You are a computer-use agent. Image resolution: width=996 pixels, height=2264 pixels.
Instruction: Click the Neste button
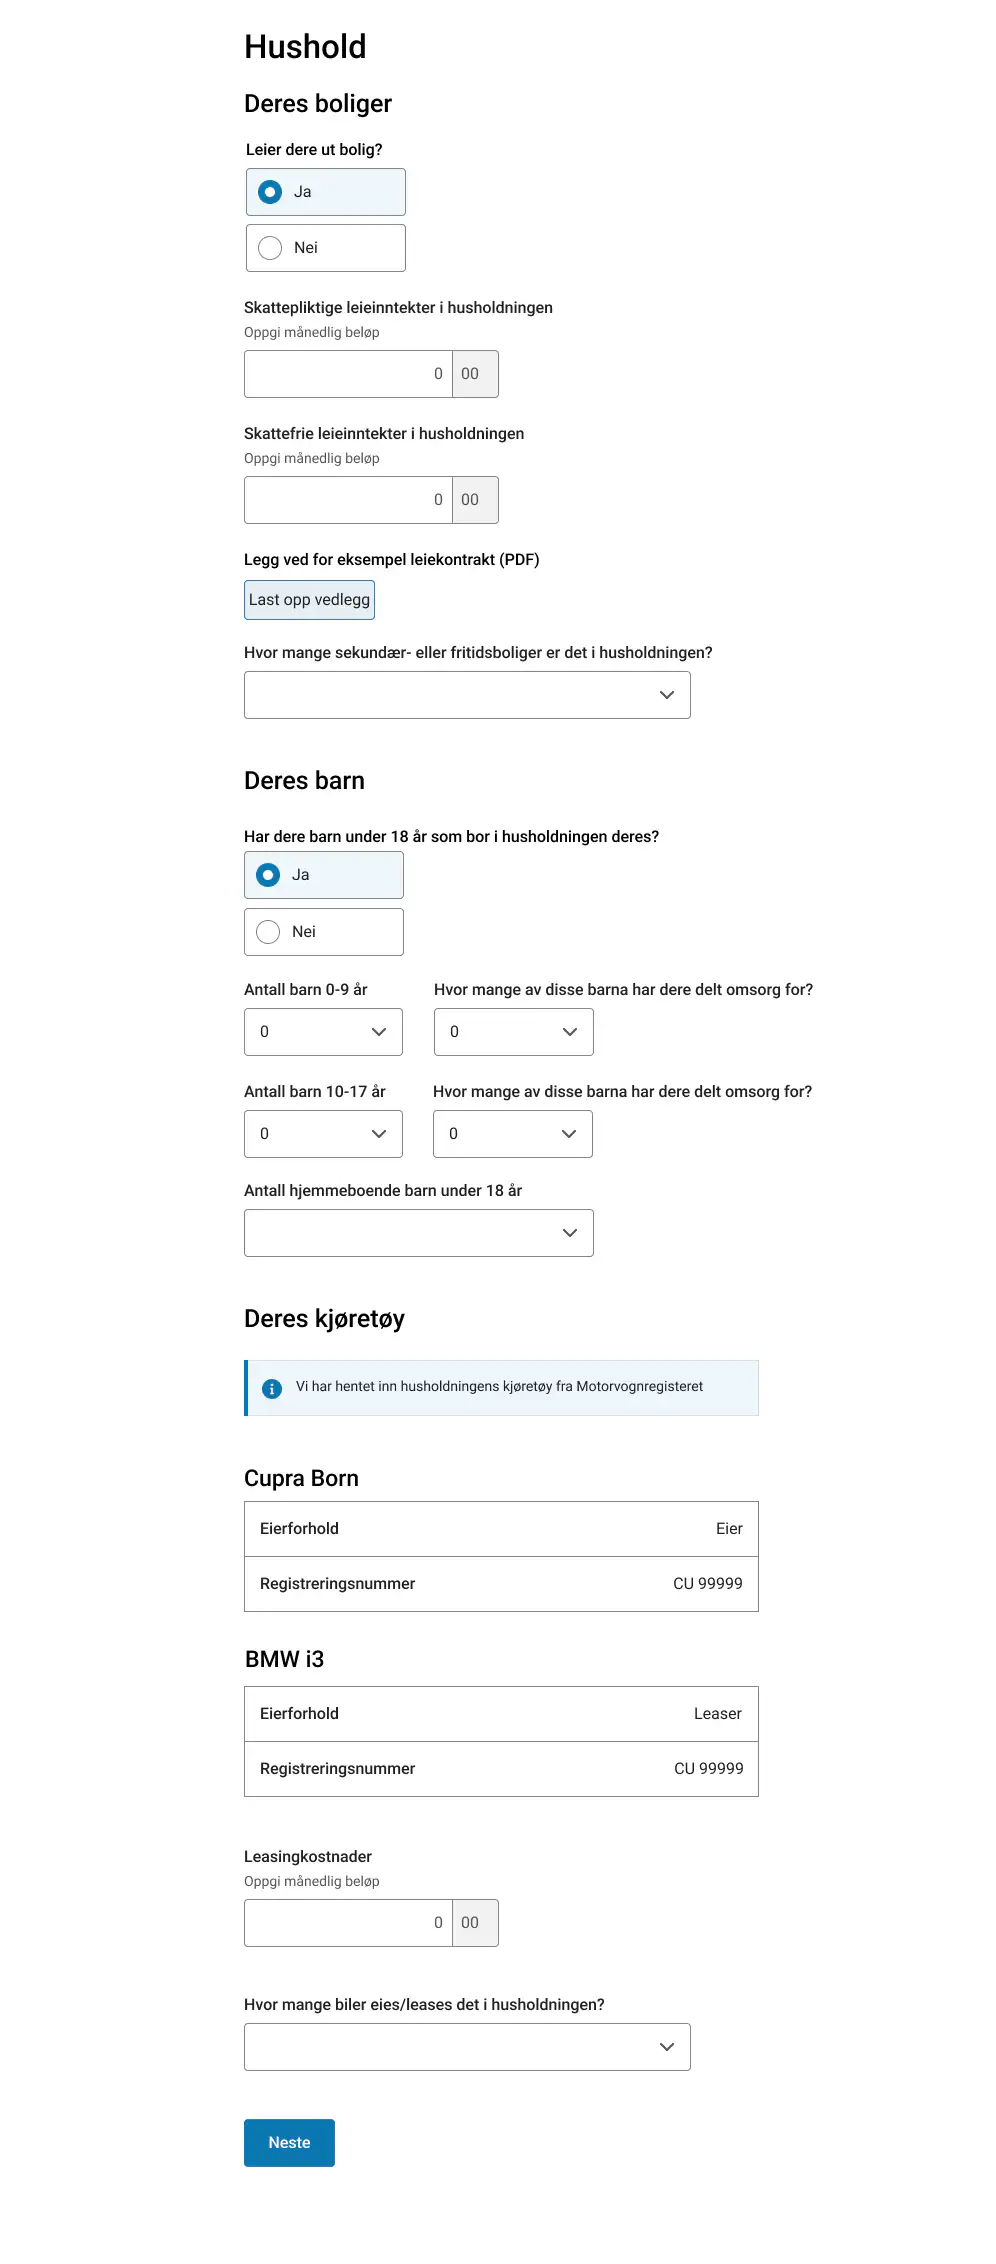click(x=289, y=2143)
